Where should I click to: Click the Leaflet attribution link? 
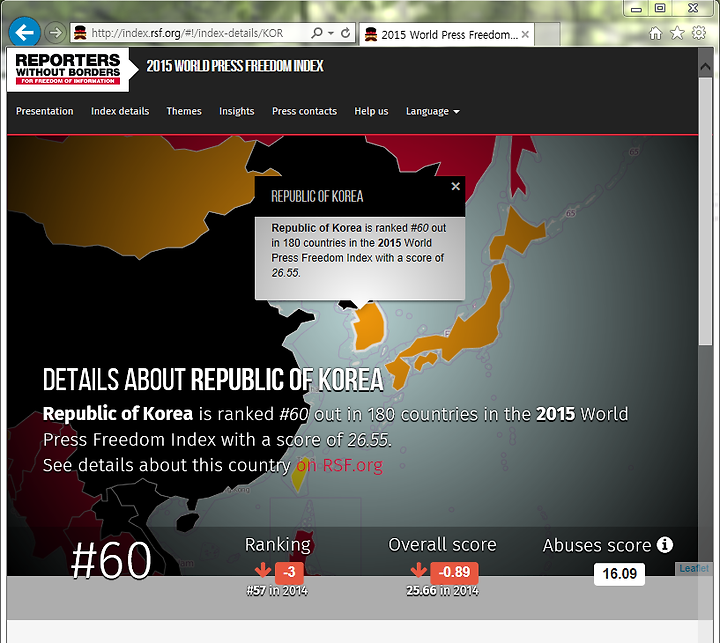(693, 568)
